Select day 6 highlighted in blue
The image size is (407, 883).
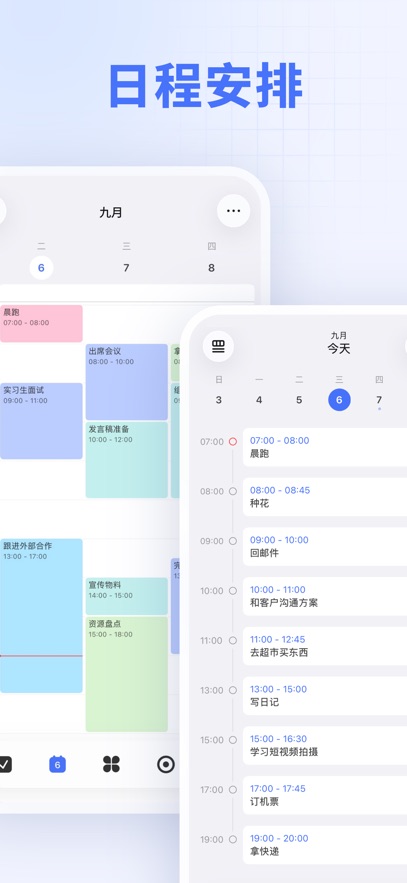coord(339,400)
